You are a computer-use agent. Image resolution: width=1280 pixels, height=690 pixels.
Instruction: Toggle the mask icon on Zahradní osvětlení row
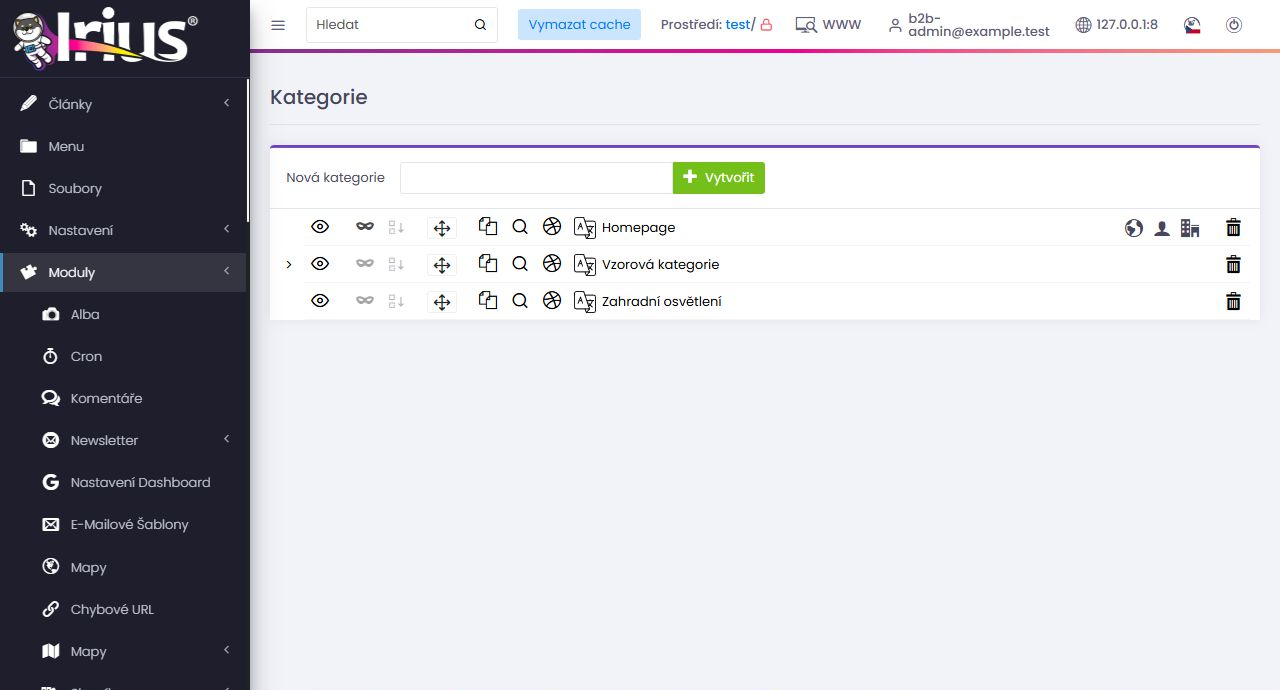[x=365, y=301]
